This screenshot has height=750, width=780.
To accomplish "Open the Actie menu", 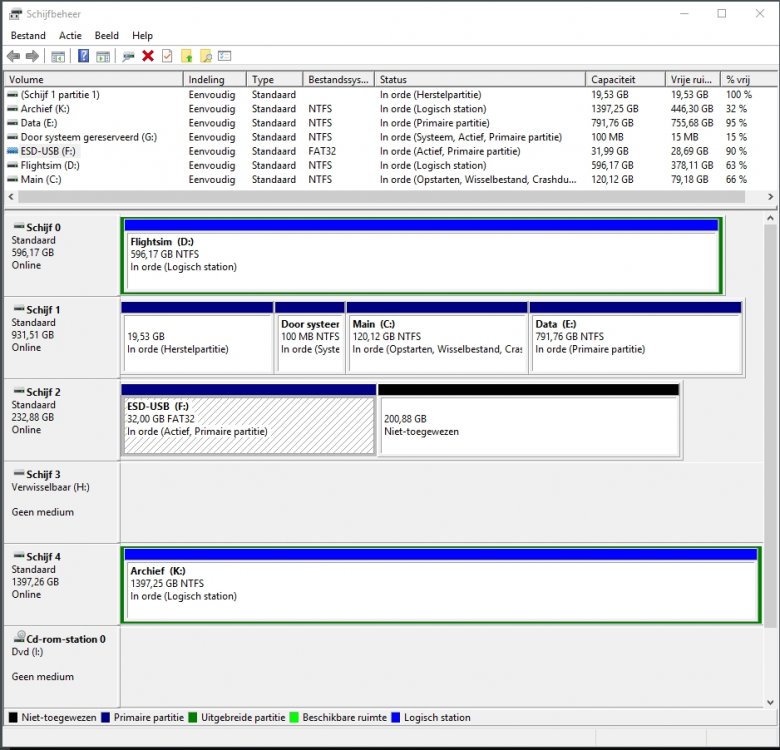I will [70, 35].
